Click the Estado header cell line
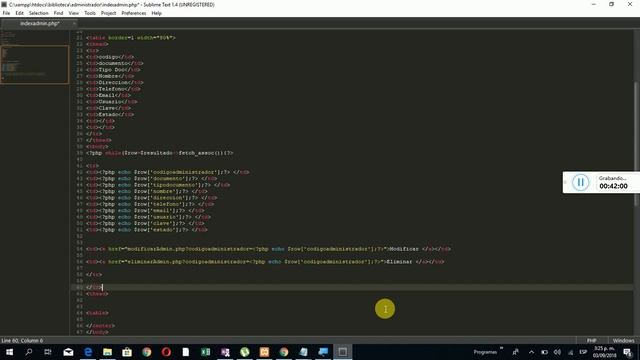This screenshot has width=640, height=360. [x=110, y=114]
